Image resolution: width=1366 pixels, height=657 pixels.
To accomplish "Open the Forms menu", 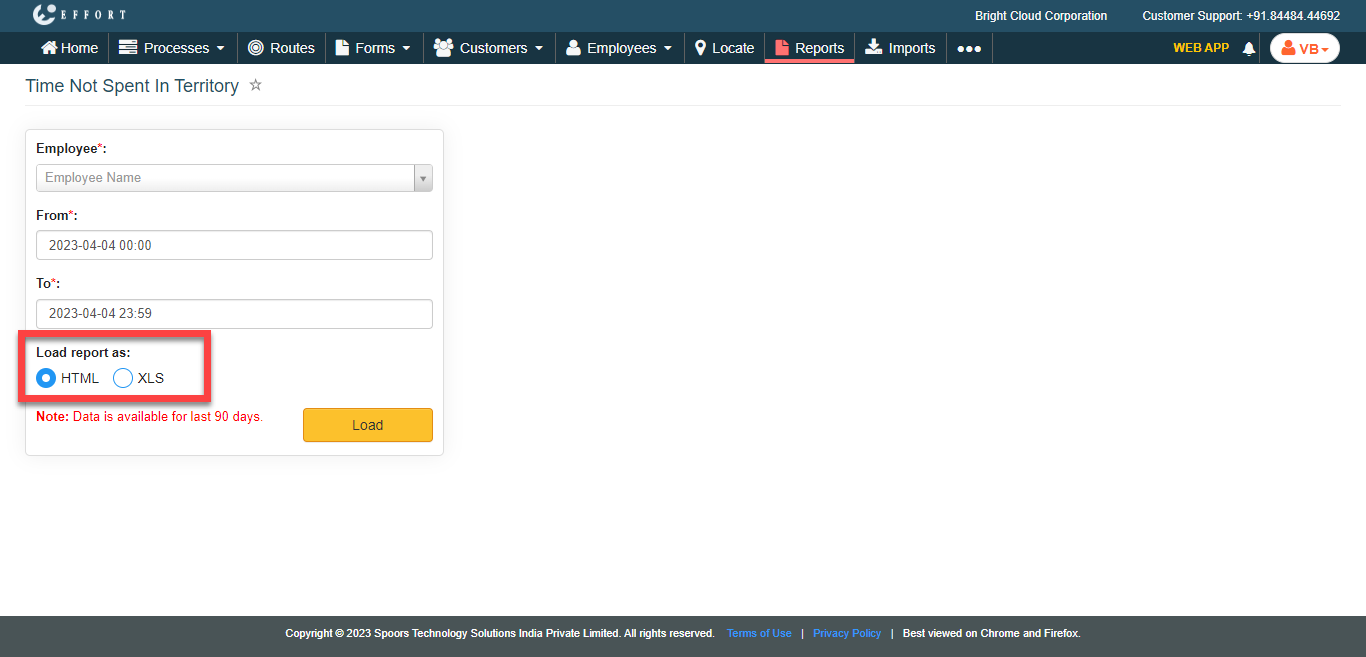I will tap(373, 48).
